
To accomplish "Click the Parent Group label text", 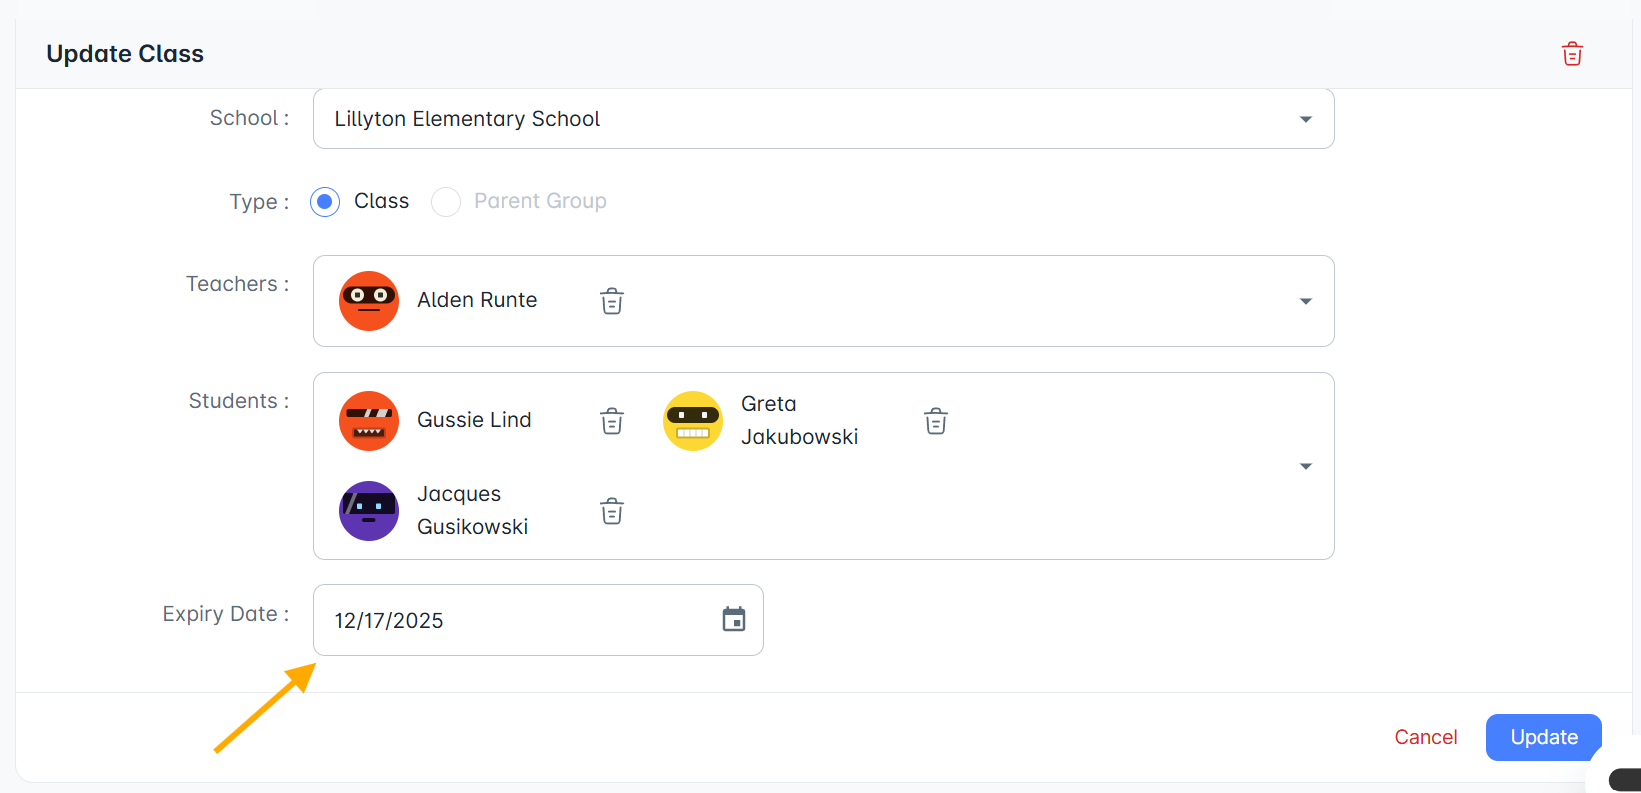I will (x=540, y=201).
